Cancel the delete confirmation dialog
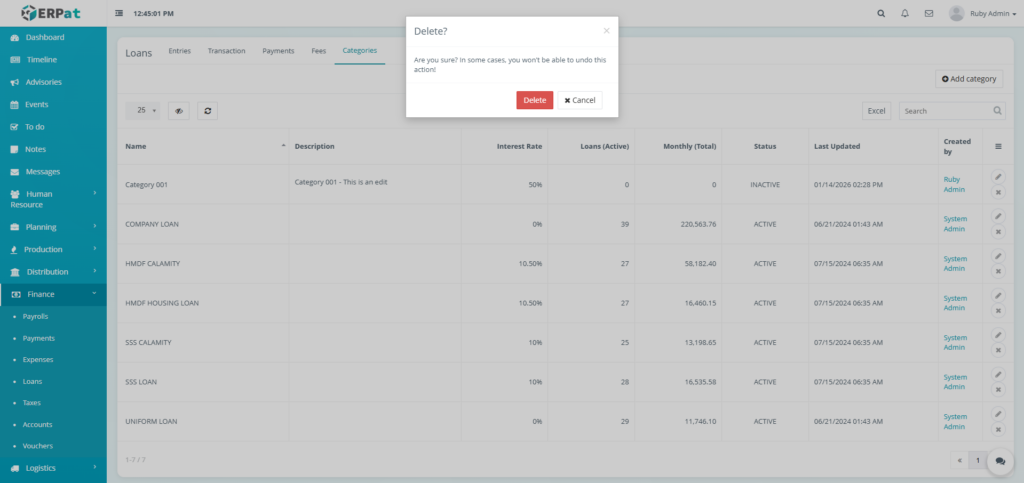Screen dimensions: 1024x483 (x=580, y=100)
